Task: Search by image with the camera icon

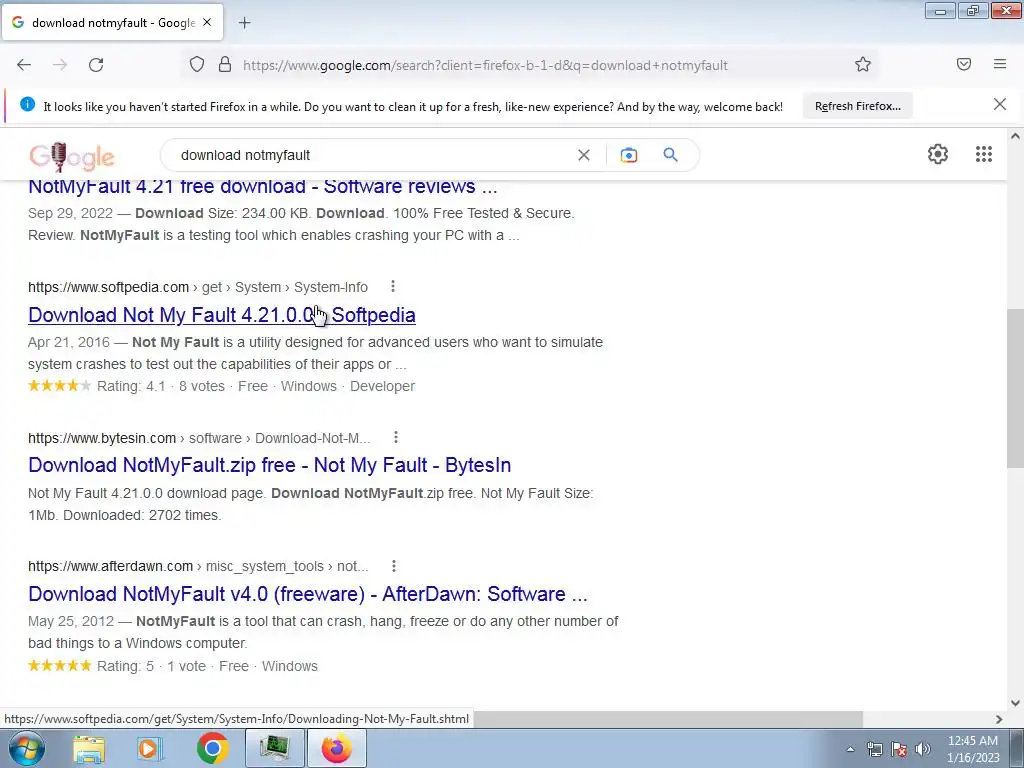Action: 628,155
